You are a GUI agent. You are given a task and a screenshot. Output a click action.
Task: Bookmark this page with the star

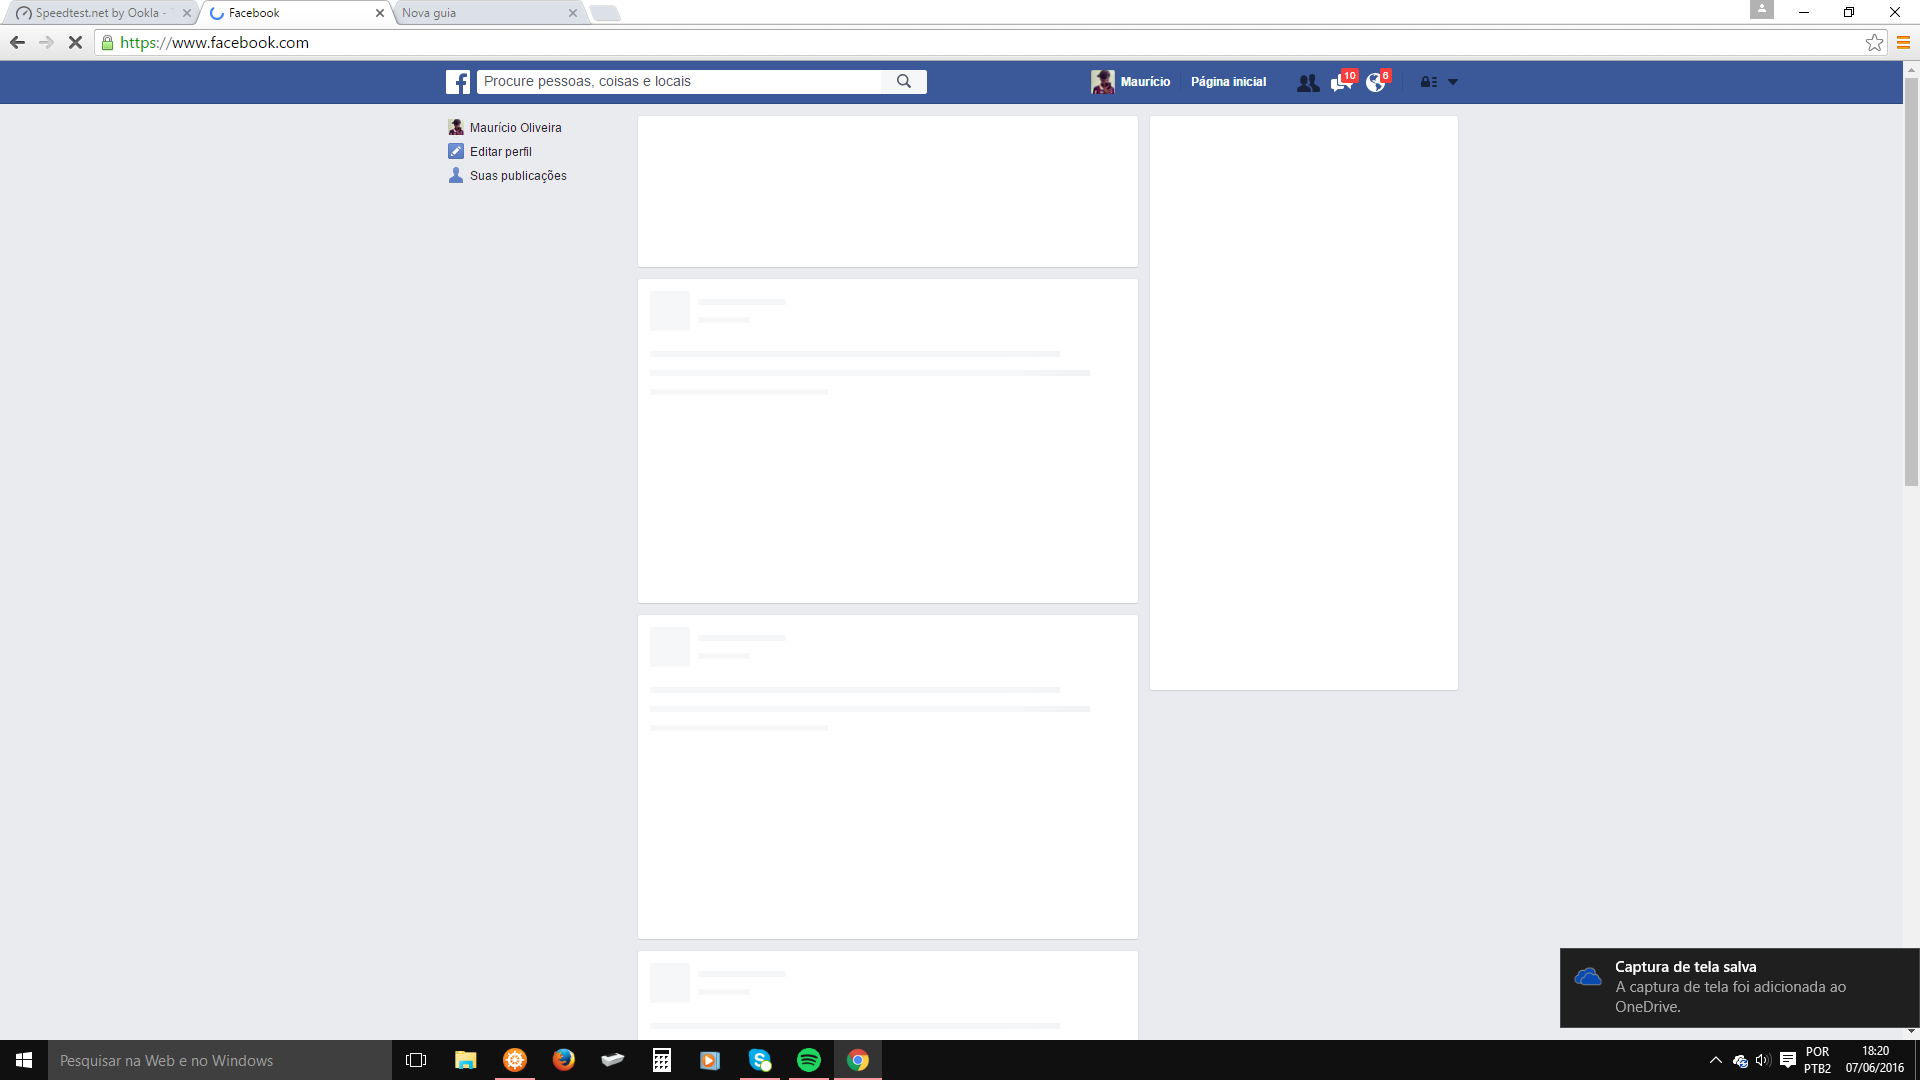click(x=1874, y=42)
